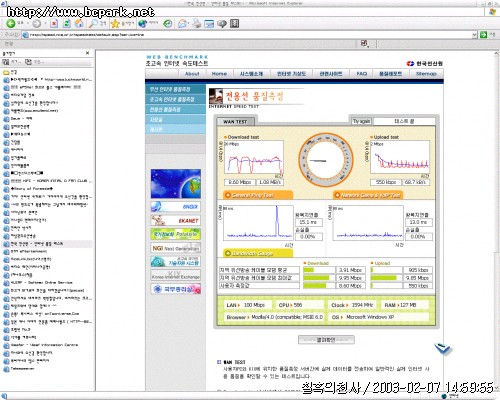Click the '3.91 Mbps' download gauge value
Image resolution: width=500 pixels, height=400 pixels.
point(350,270)
